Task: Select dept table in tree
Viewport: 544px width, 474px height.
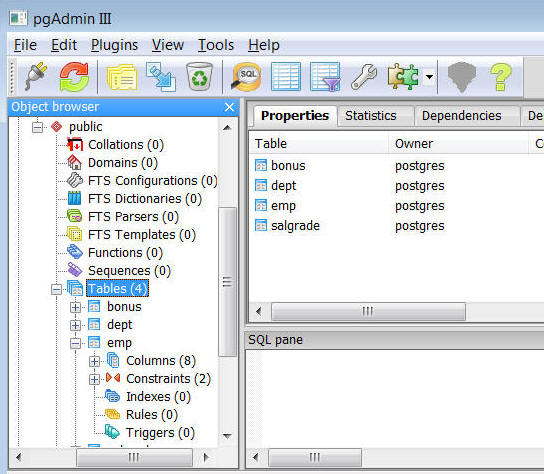Action: (x=120, y=325)
